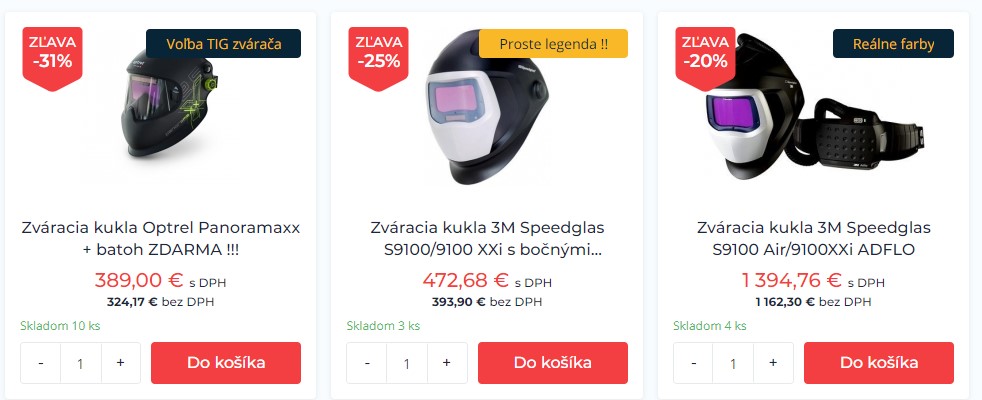
Task: Open Speedglas S9100/9100 XXi product title link
Action: (x=487, y=238)
